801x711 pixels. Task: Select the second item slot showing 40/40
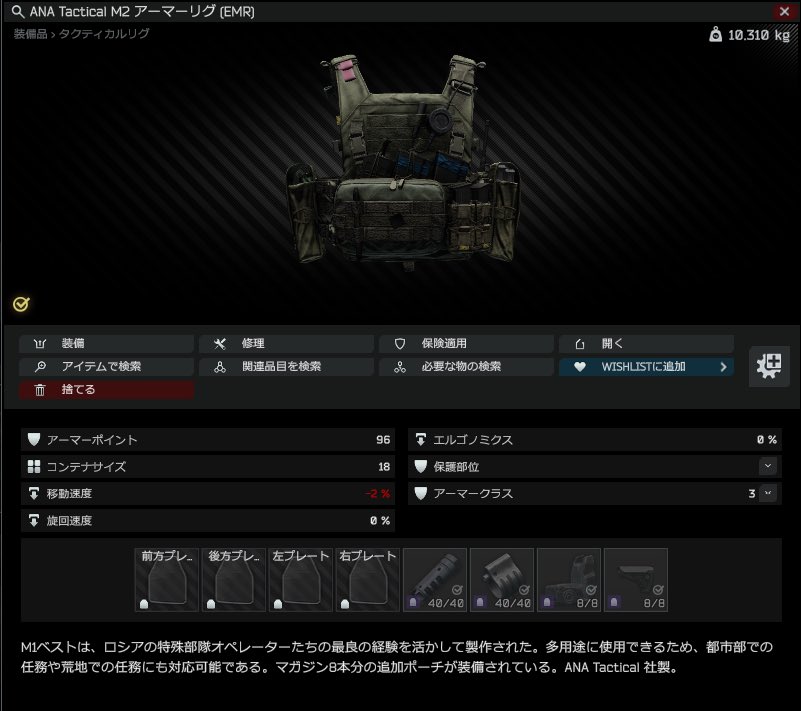502,580
